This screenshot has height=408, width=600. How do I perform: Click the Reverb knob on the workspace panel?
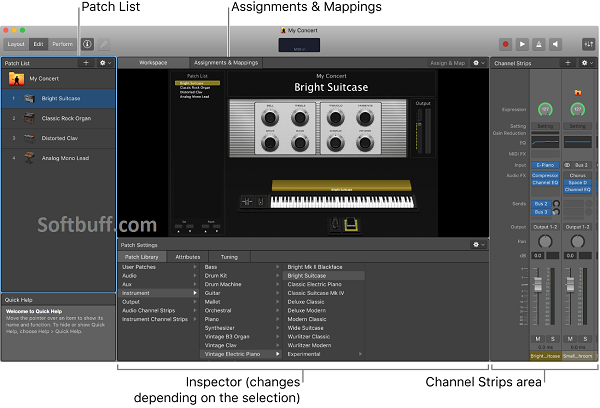click(365, 143)
